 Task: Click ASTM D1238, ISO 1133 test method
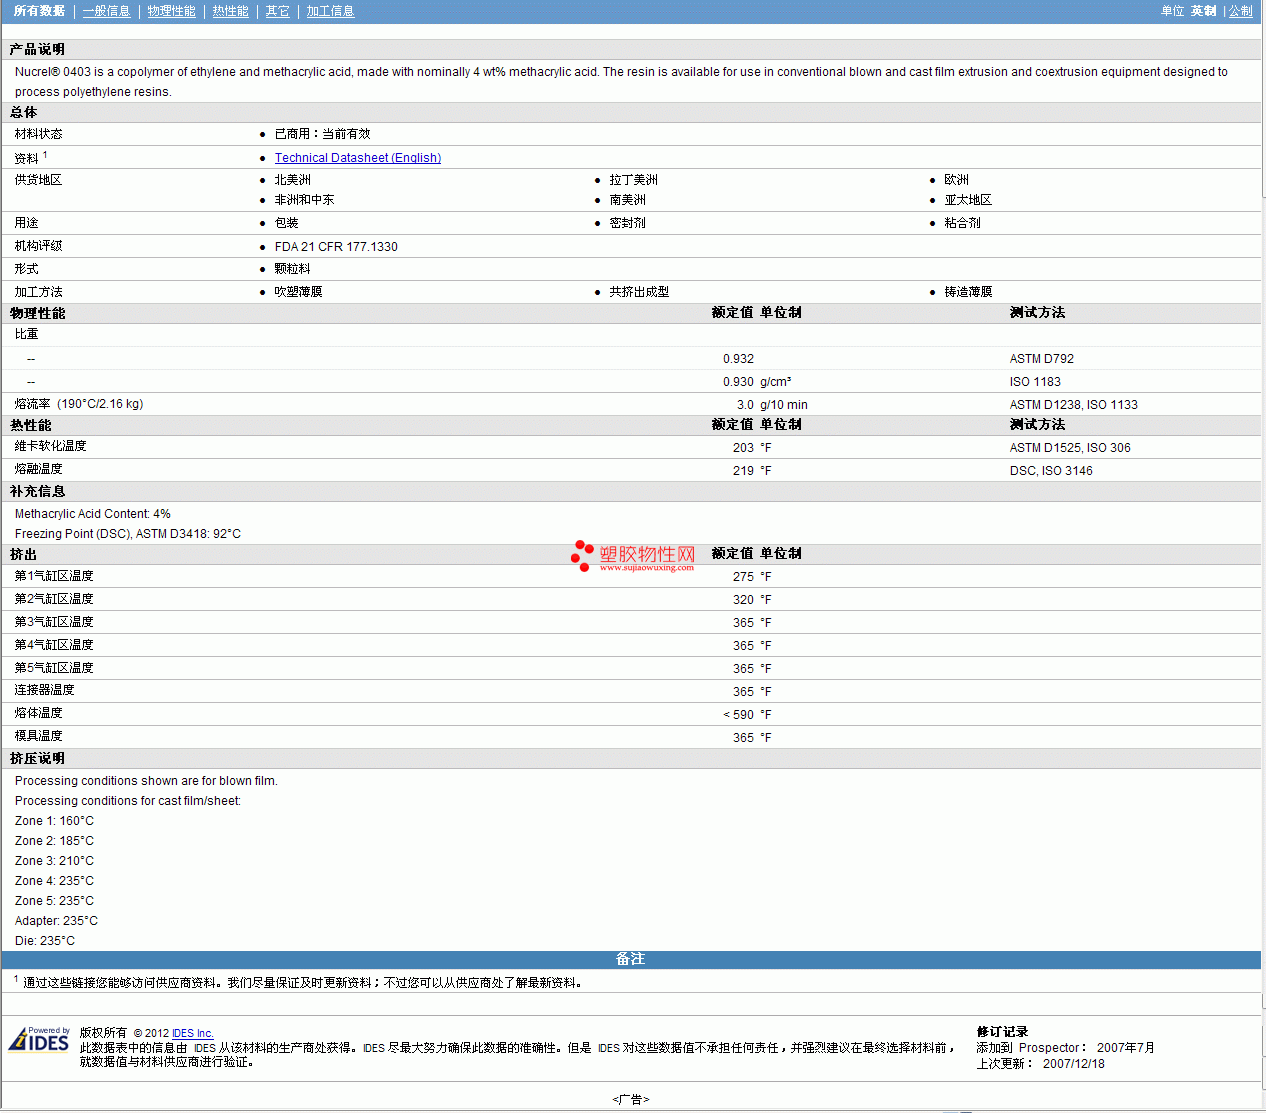point(1073,405)
